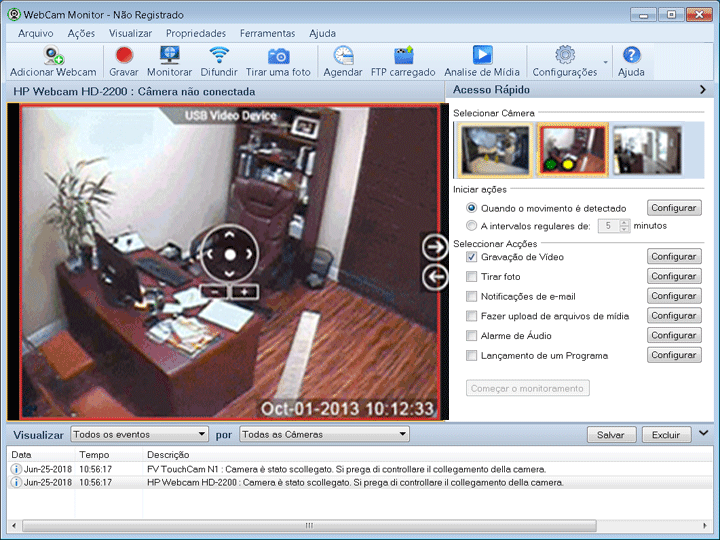The width and height of the screenshot is (720, 540).
Task: Take a snapshot with Tirar uma foto
Action: pyautogui.click(x=279, y=56)
